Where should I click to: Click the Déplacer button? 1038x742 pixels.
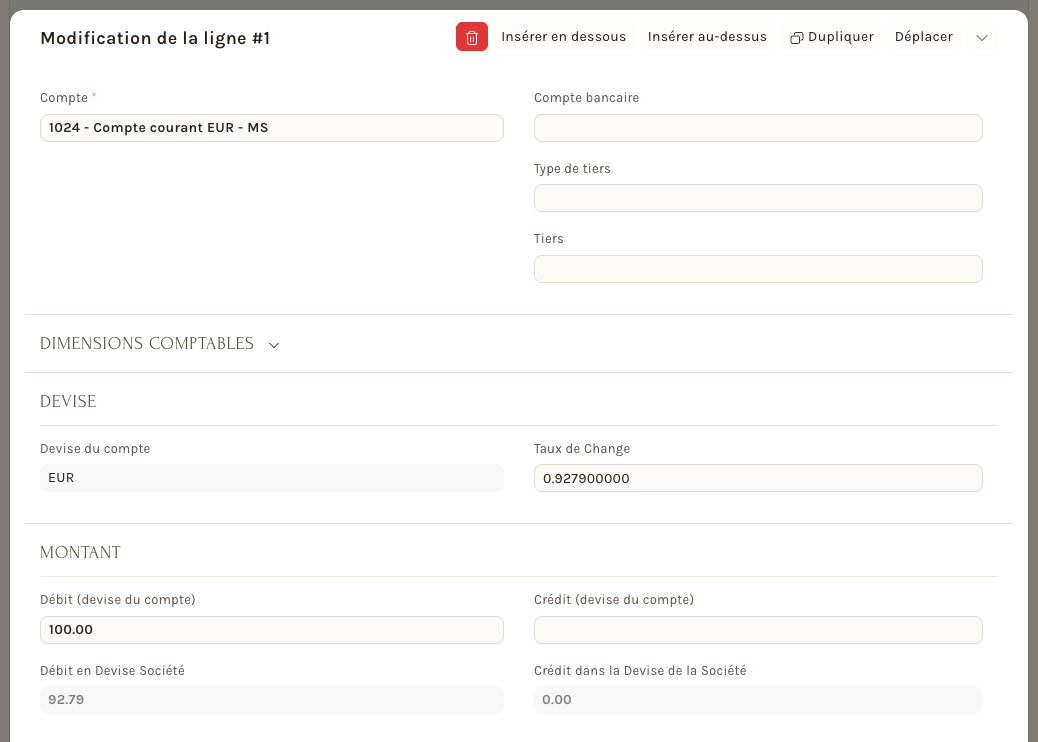pyautogui.click(x=923, y=37)
